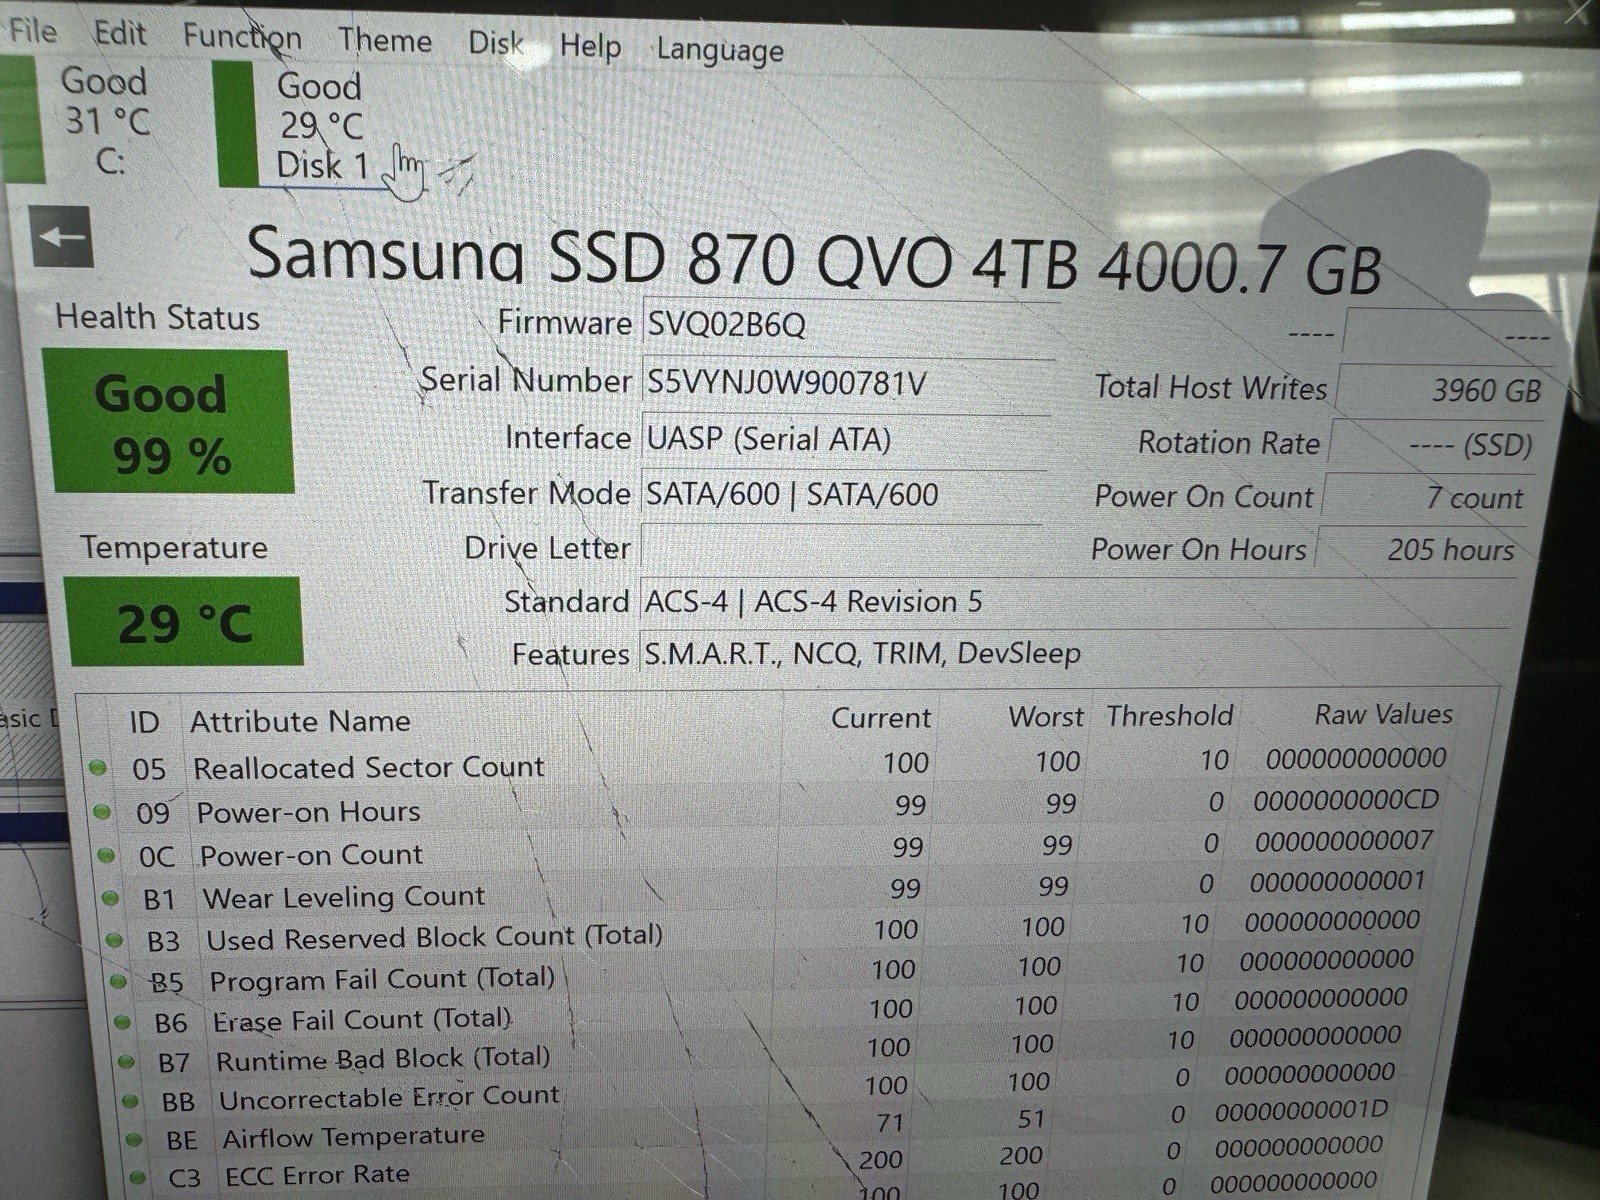Open the File menu
This screenshot has height=1200, width=1600.
click(31, 31)
